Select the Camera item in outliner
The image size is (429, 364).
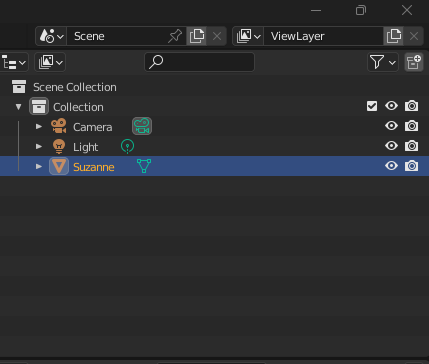click(92, 127)
